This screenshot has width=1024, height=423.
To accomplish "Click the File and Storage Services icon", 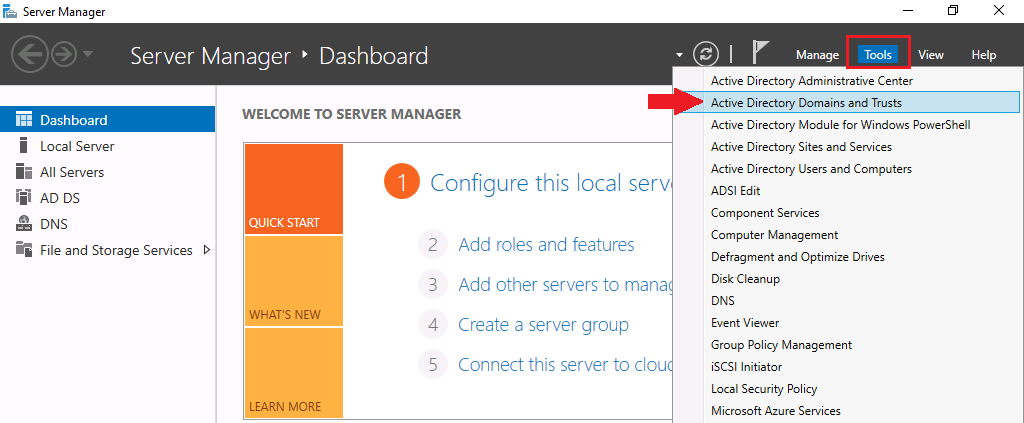I will [x=24, y=249].
